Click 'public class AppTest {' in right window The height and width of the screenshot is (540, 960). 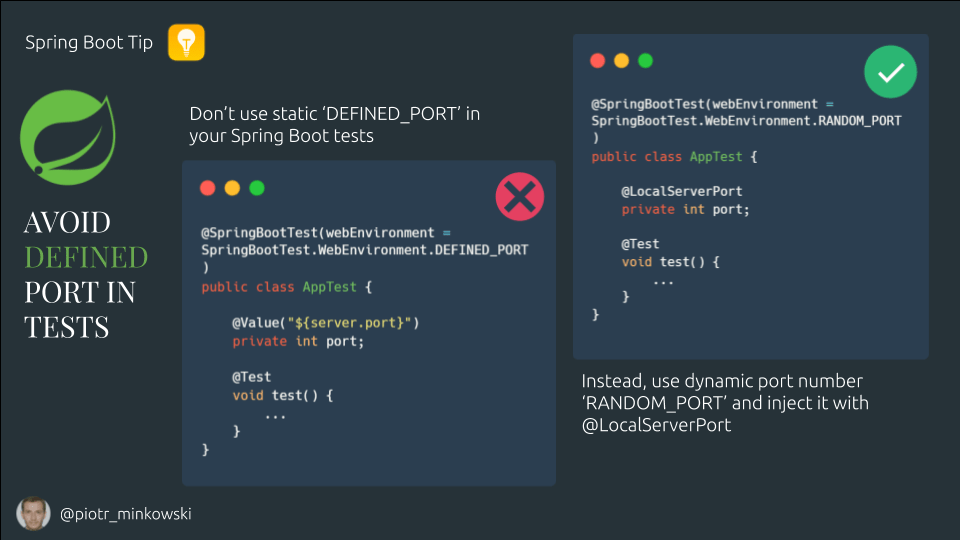pyautogui.click(x=674, y=157)
